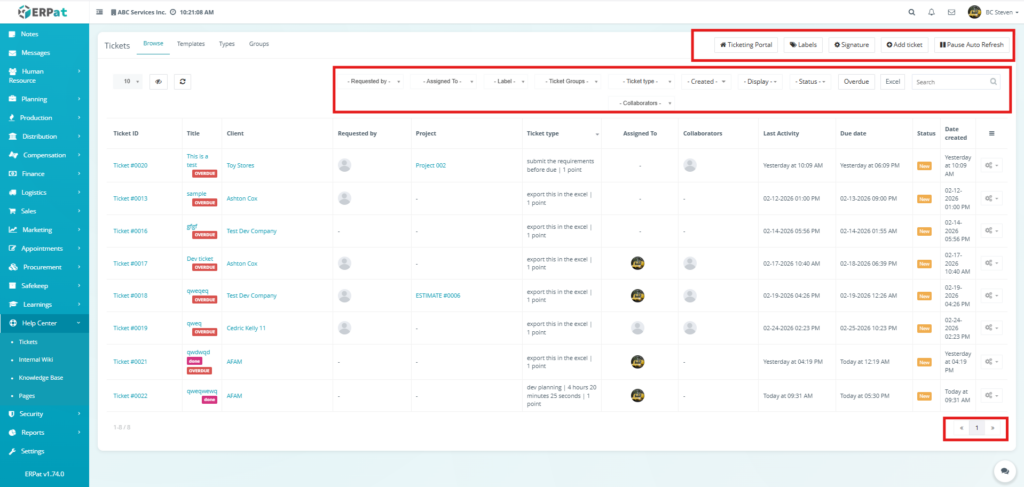The image size is (1024, 487).
Task: Toggle column visibility with the eye button
Action: pos(158,82)
